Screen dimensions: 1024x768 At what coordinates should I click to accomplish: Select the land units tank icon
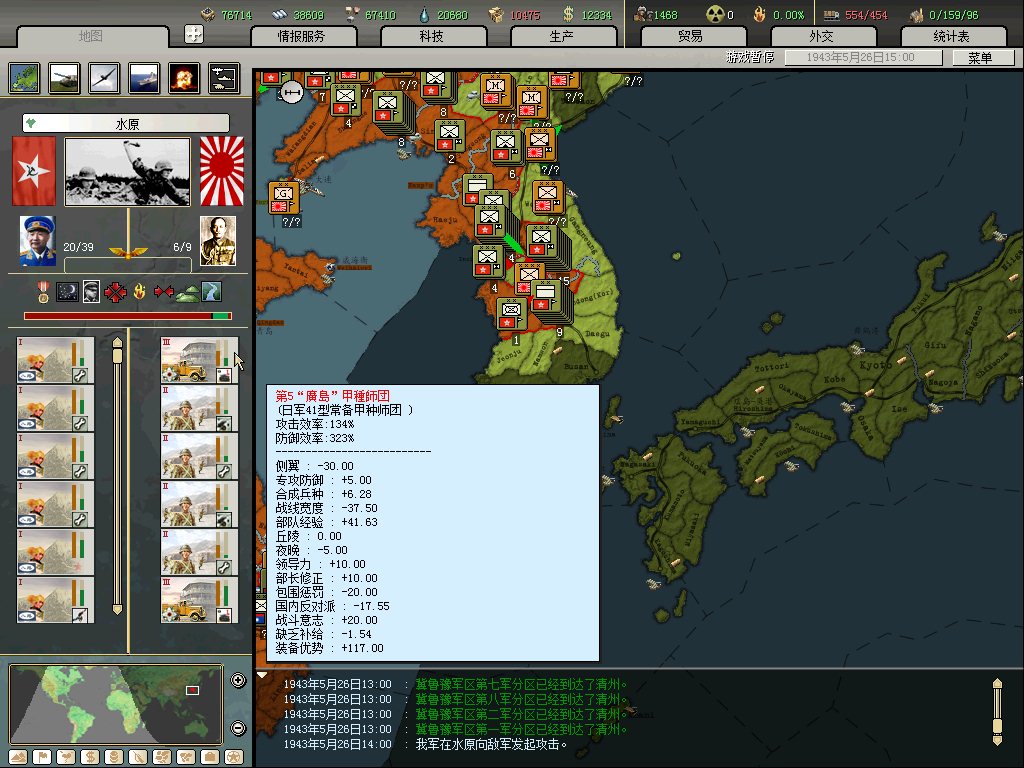point(64,77)
